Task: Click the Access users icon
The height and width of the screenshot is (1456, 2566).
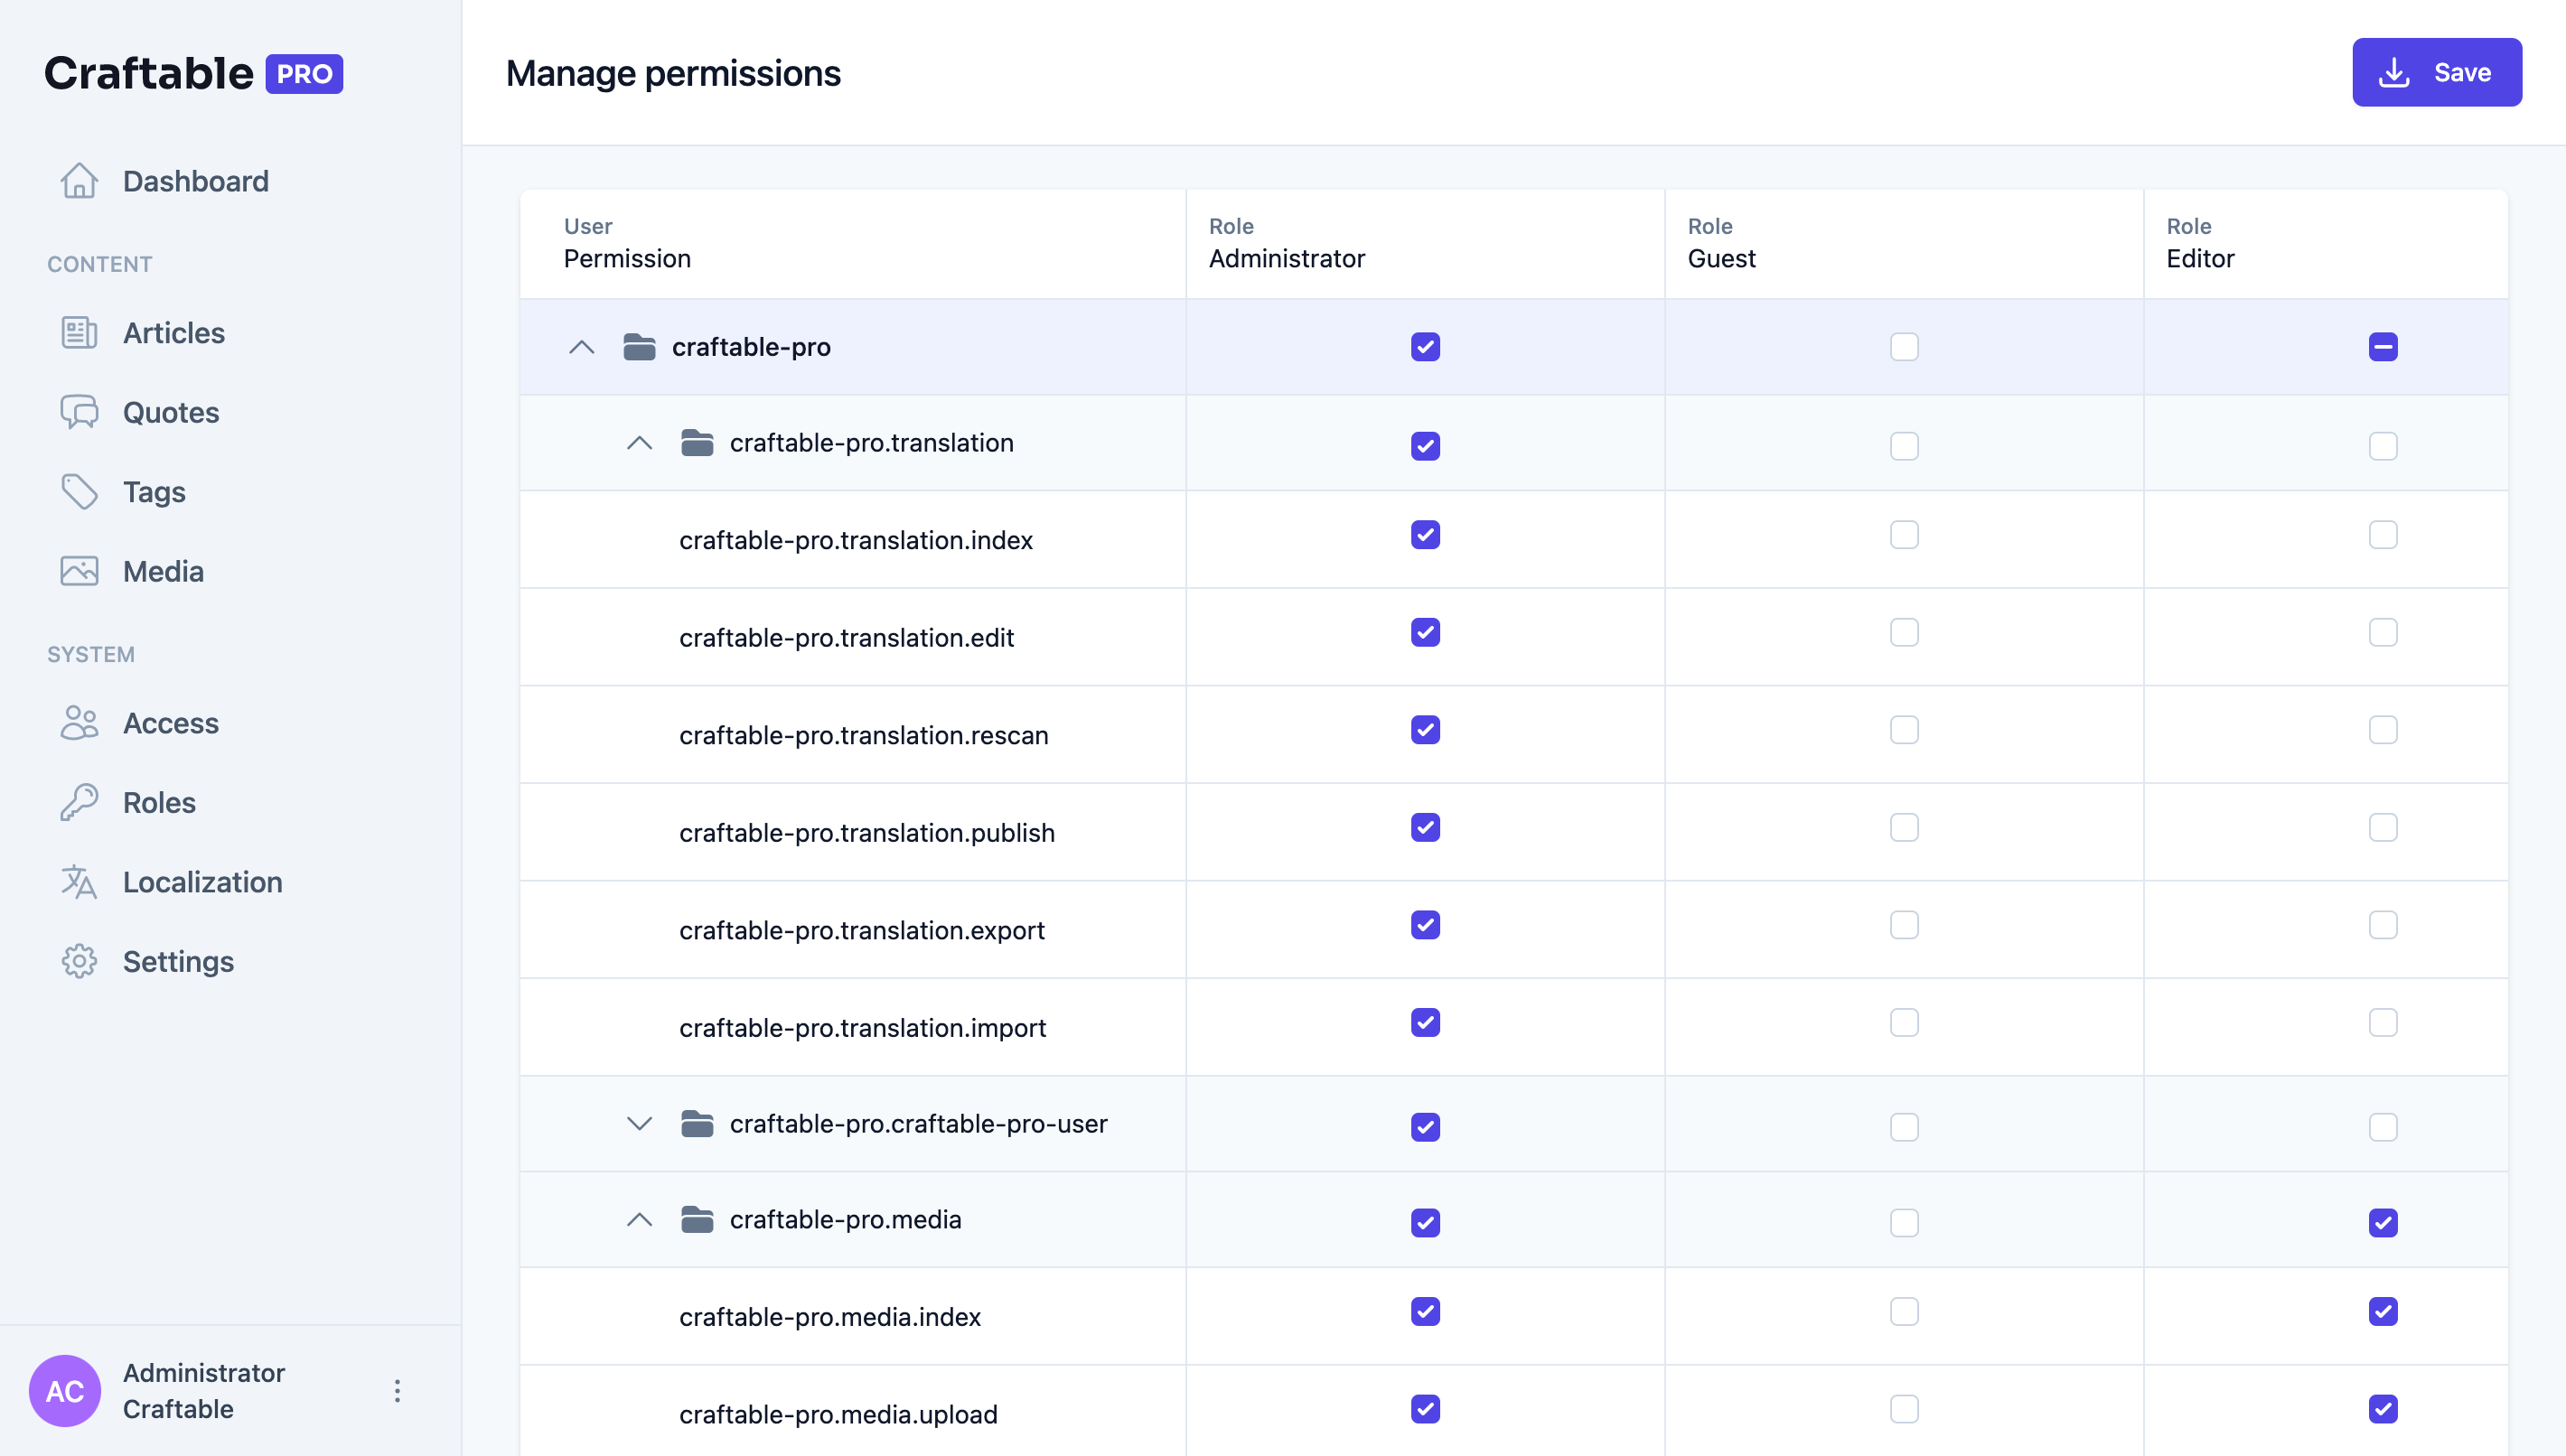Action: click(79, 722)
